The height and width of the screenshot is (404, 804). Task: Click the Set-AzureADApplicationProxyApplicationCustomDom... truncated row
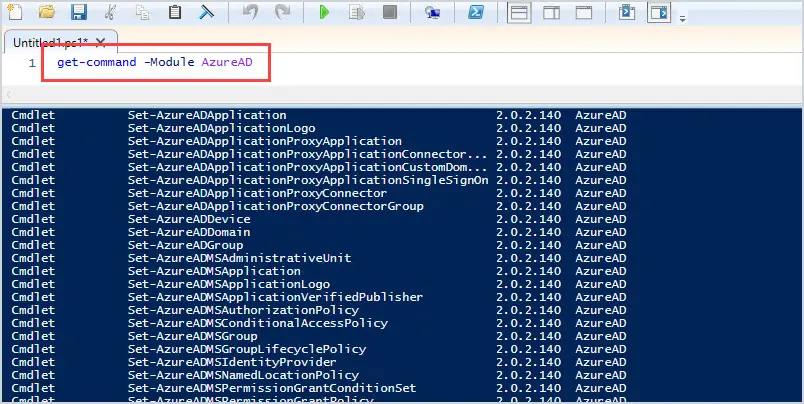(x=308, y=167)
